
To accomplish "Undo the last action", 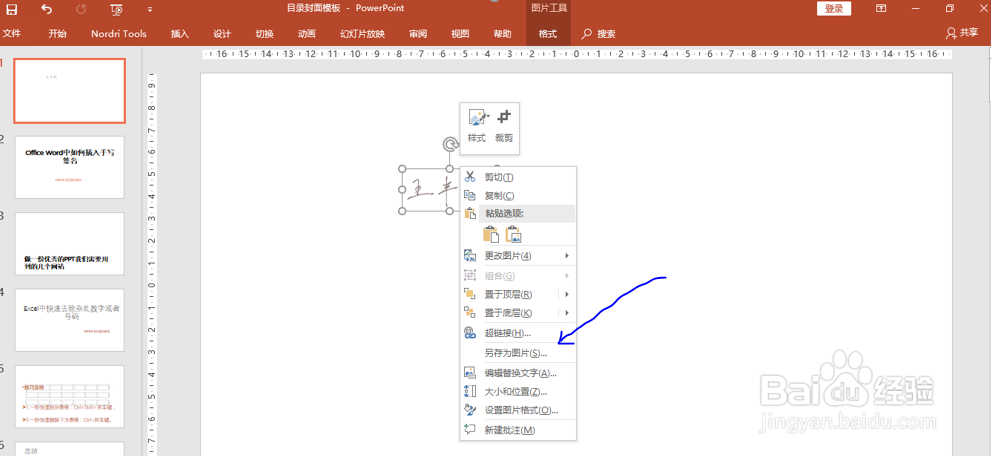I will pyautogui.click(x=46, y=9).
